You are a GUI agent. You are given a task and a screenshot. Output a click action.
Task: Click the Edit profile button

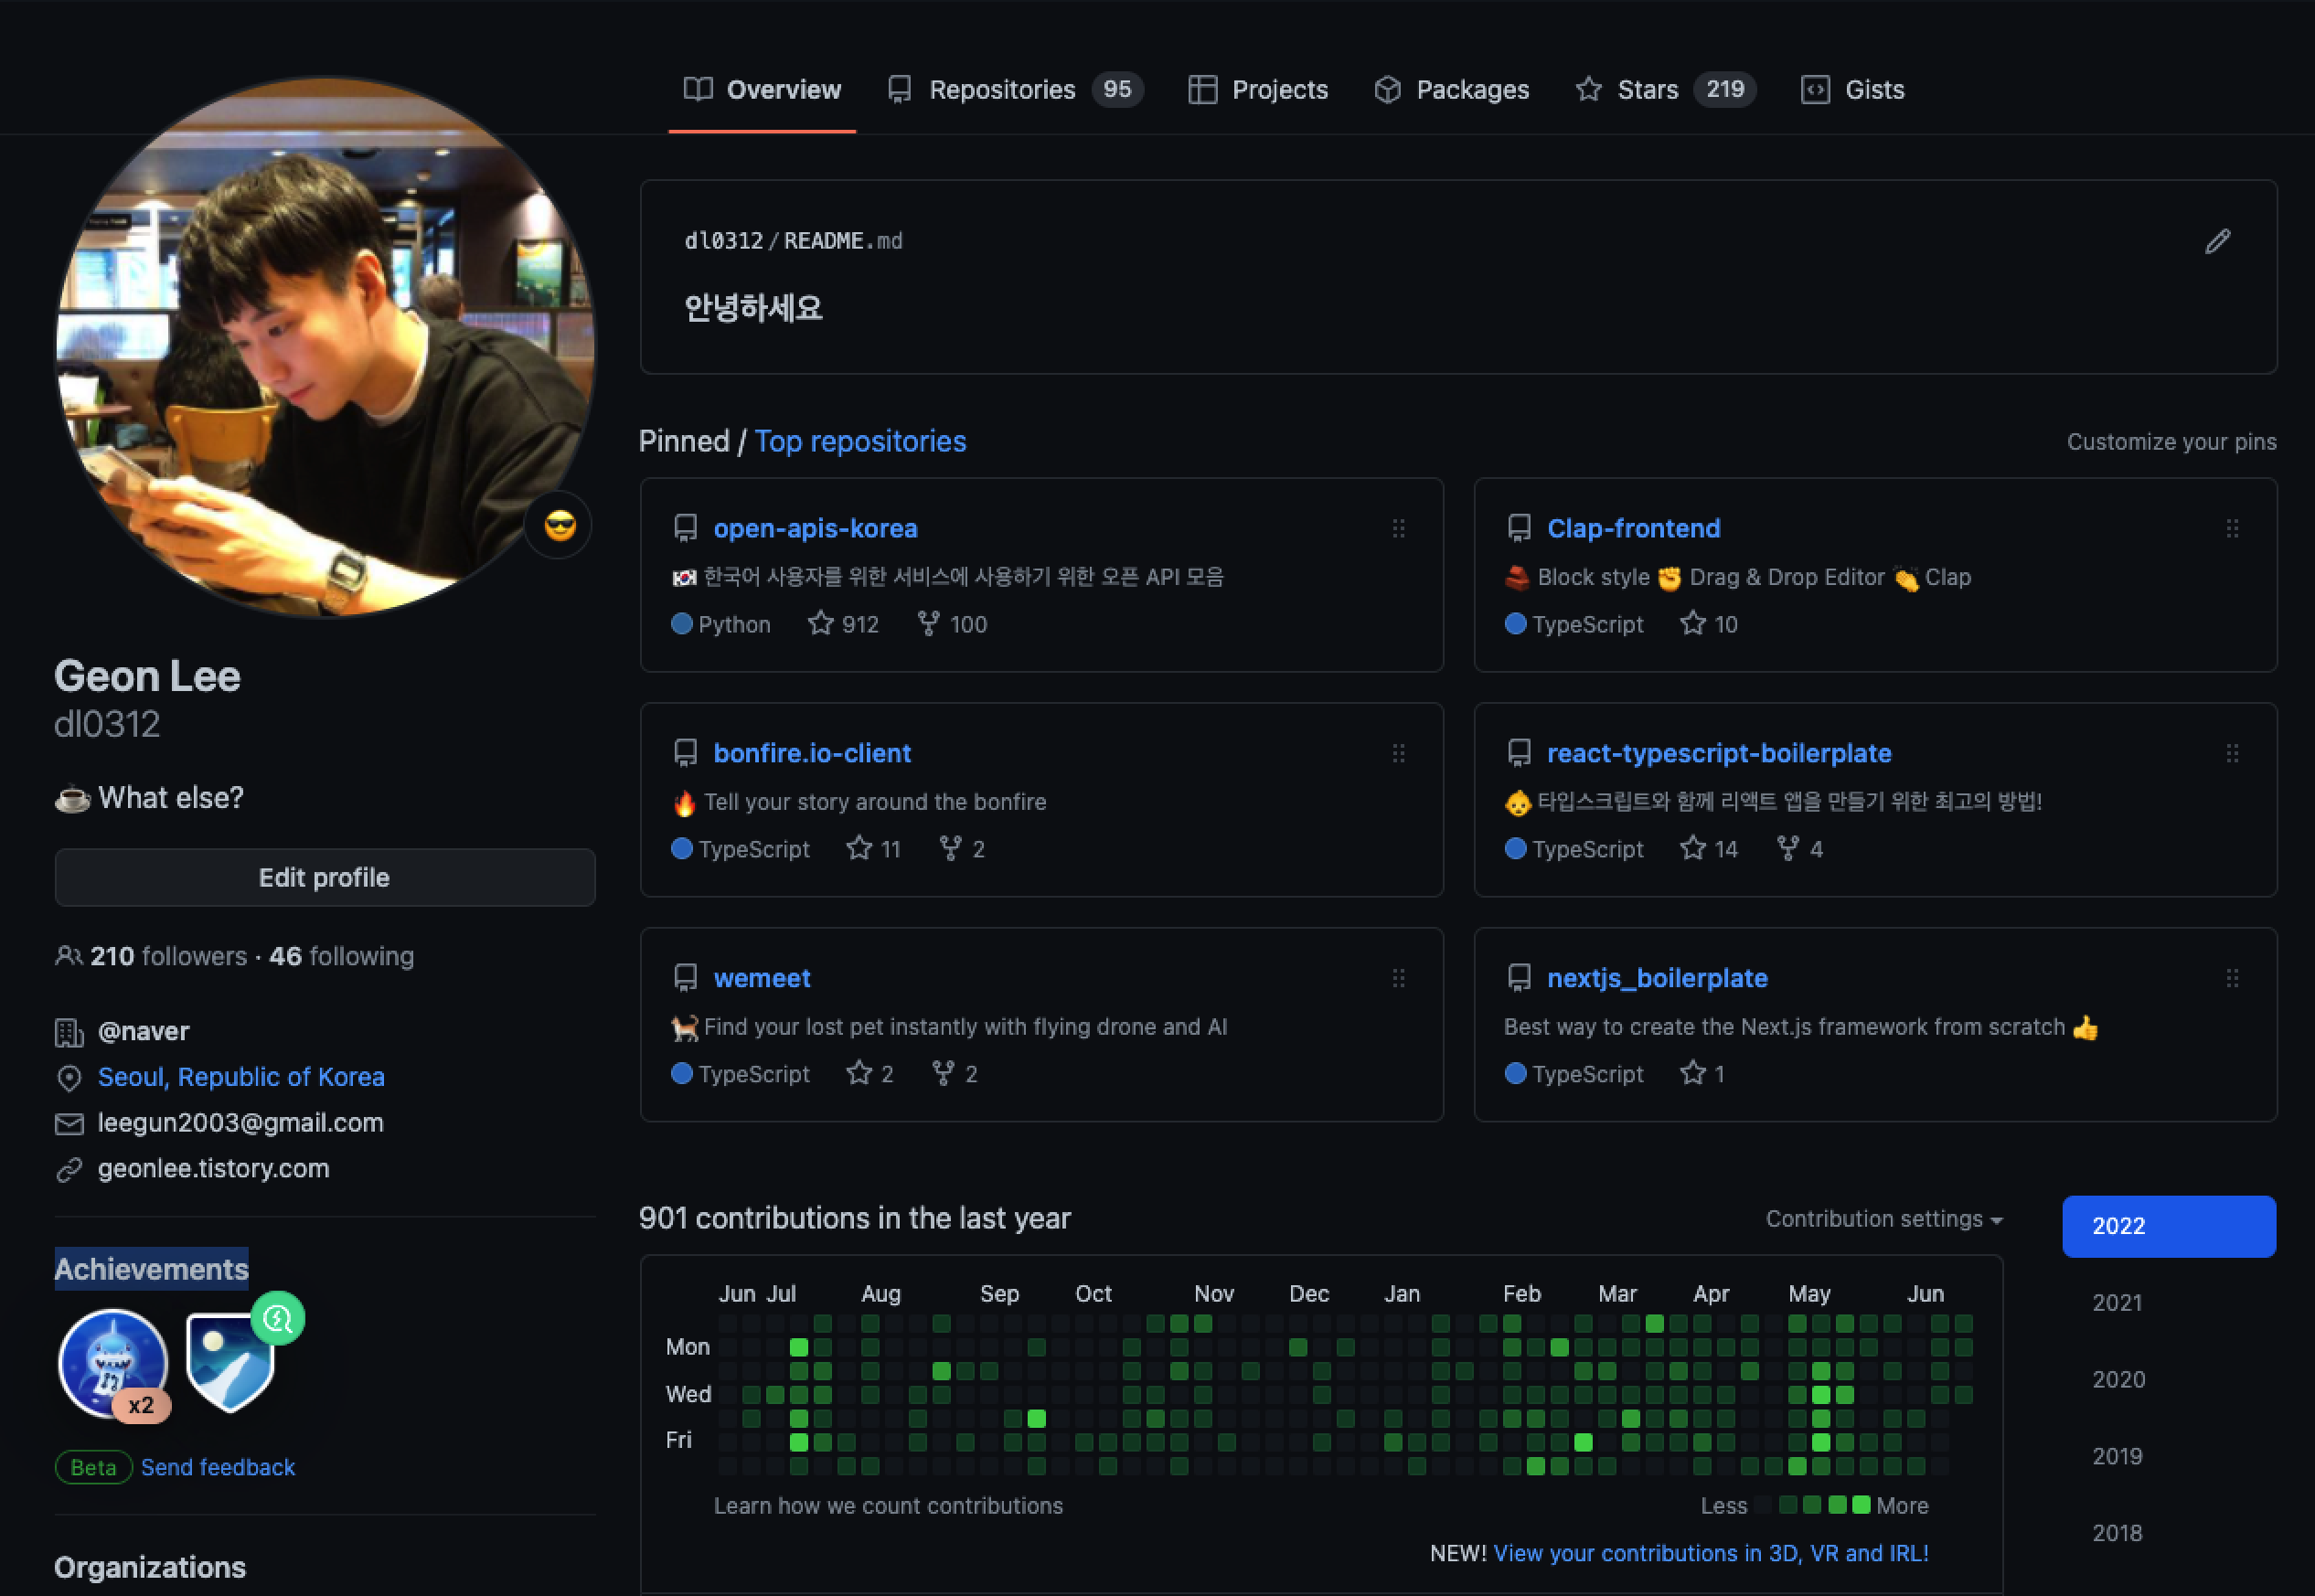(x=324, y=878)
